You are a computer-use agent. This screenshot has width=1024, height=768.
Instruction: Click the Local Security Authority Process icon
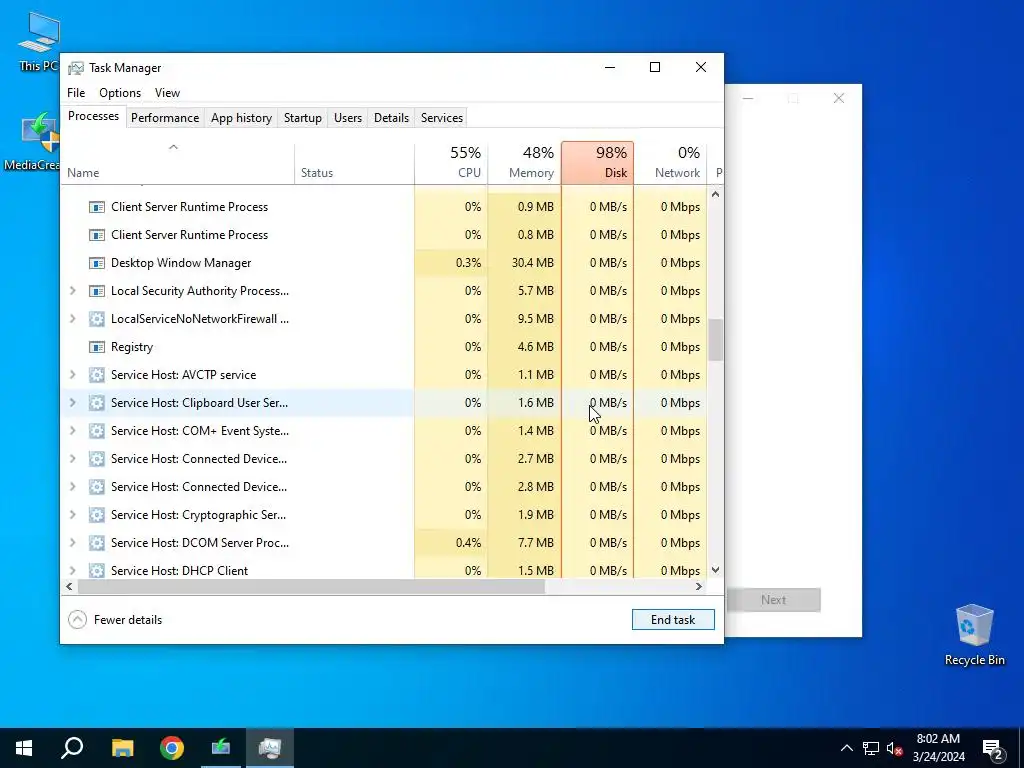[97, 291]
